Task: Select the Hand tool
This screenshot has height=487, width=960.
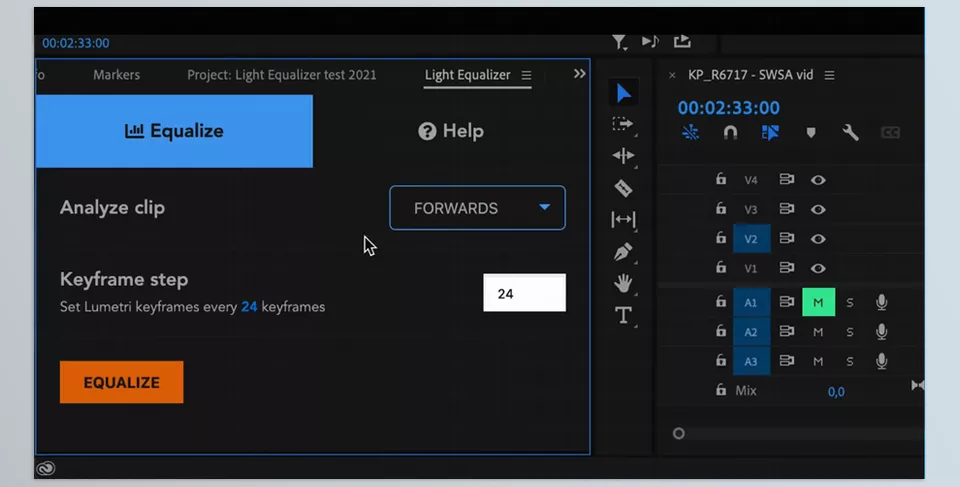Action: pyautogui.click(x=623, y=283)
